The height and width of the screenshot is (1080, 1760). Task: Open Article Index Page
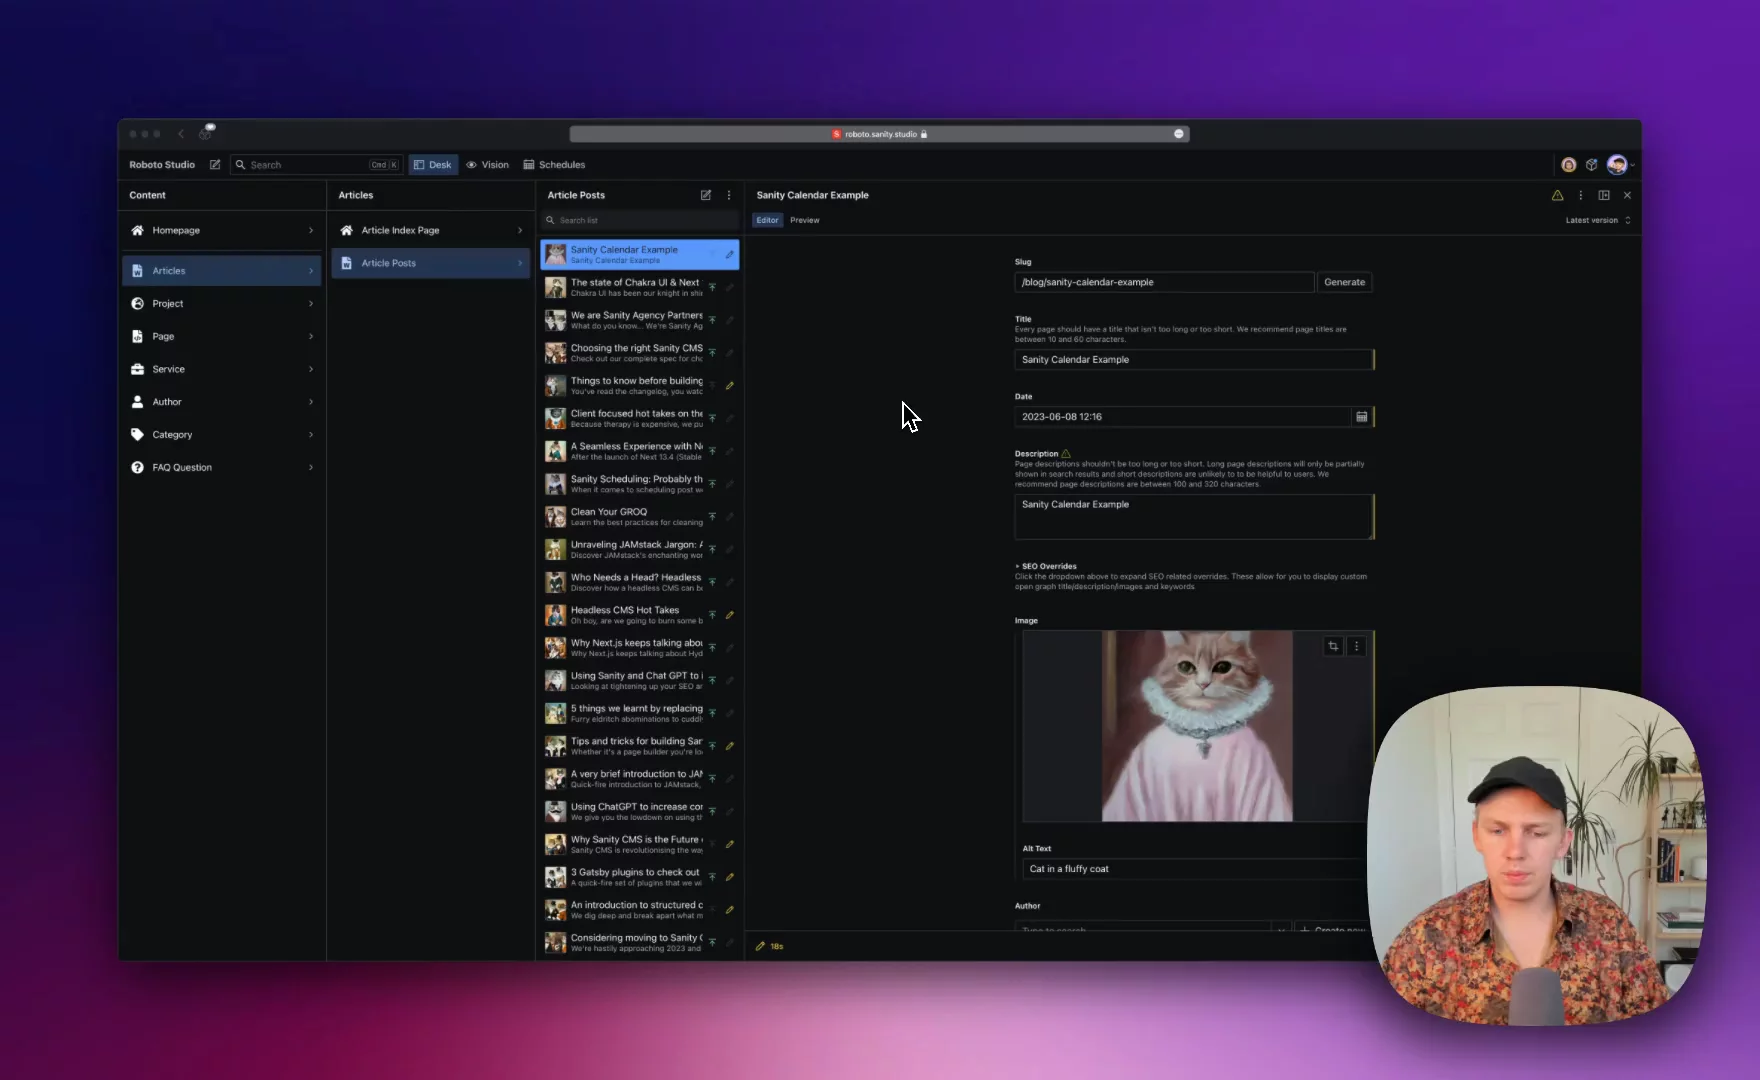[x=431, y=230]
